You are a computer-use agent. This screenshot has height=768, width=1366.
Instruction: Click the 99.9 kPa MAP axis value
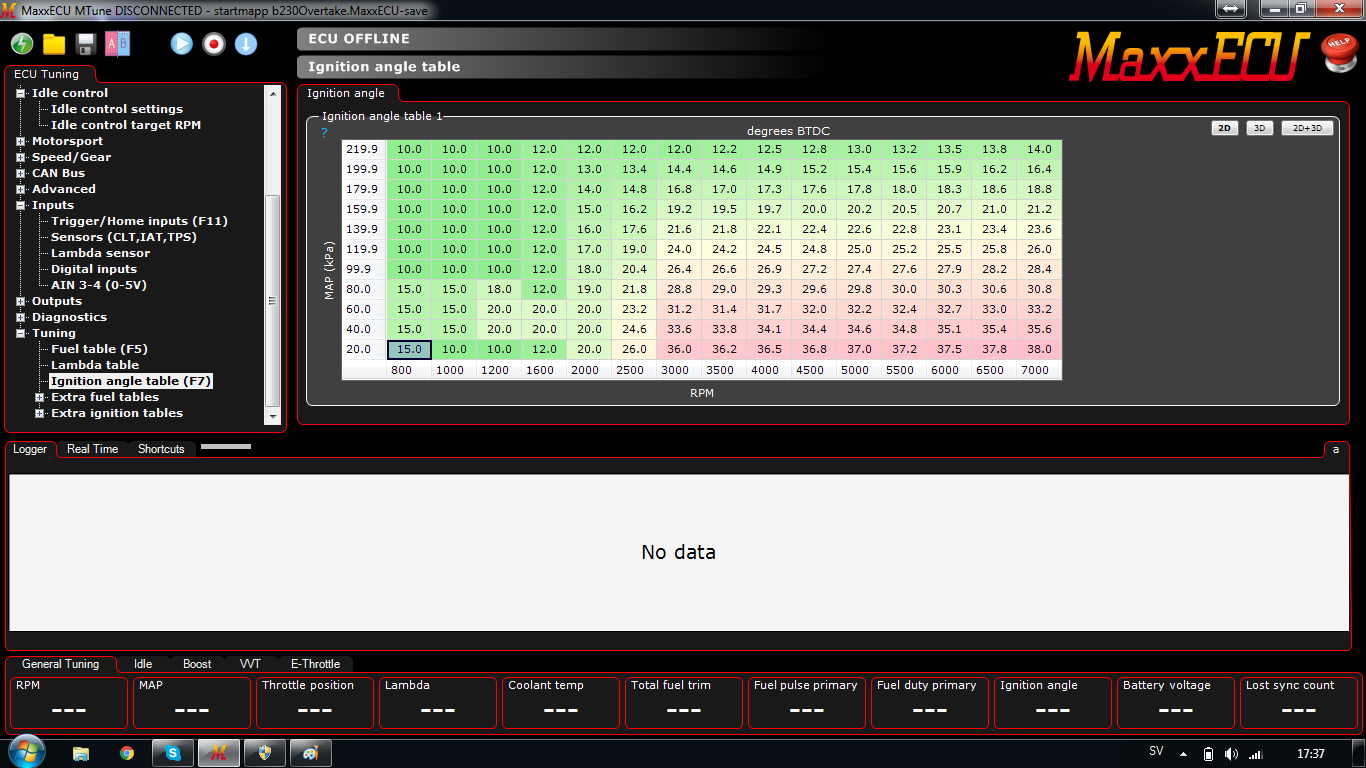click(x=362, y=270)
